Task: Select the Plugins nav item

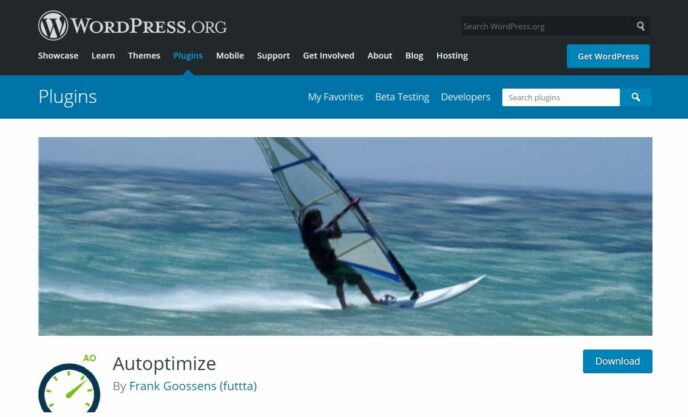Action: coord(188,56)
